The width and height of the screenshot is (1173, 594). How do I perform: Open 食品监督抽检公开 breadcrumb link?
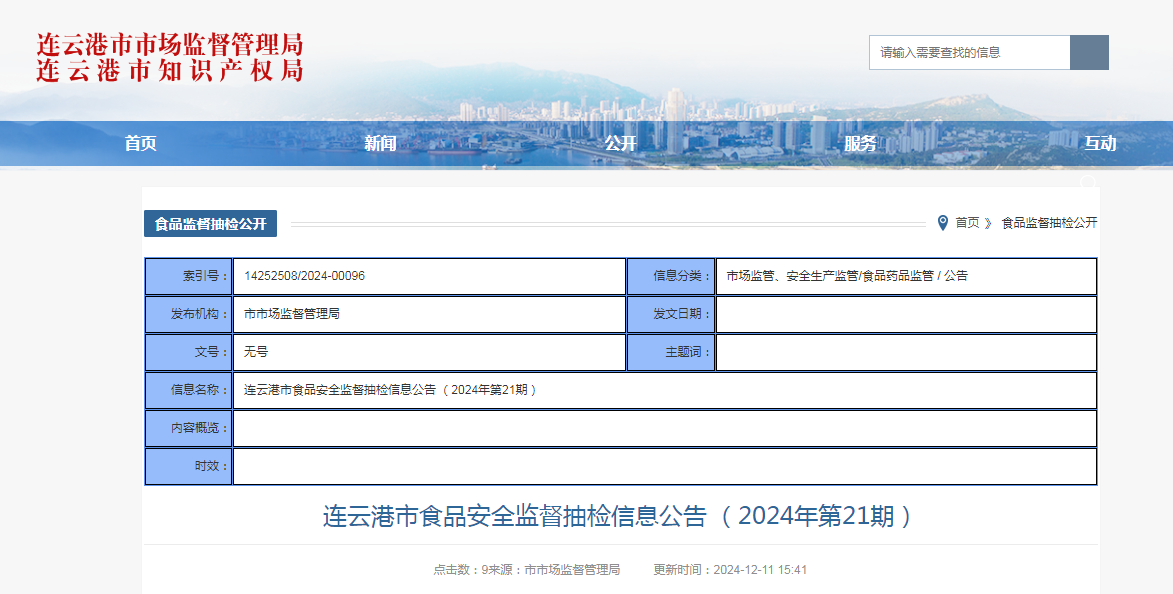point(1050,223)
